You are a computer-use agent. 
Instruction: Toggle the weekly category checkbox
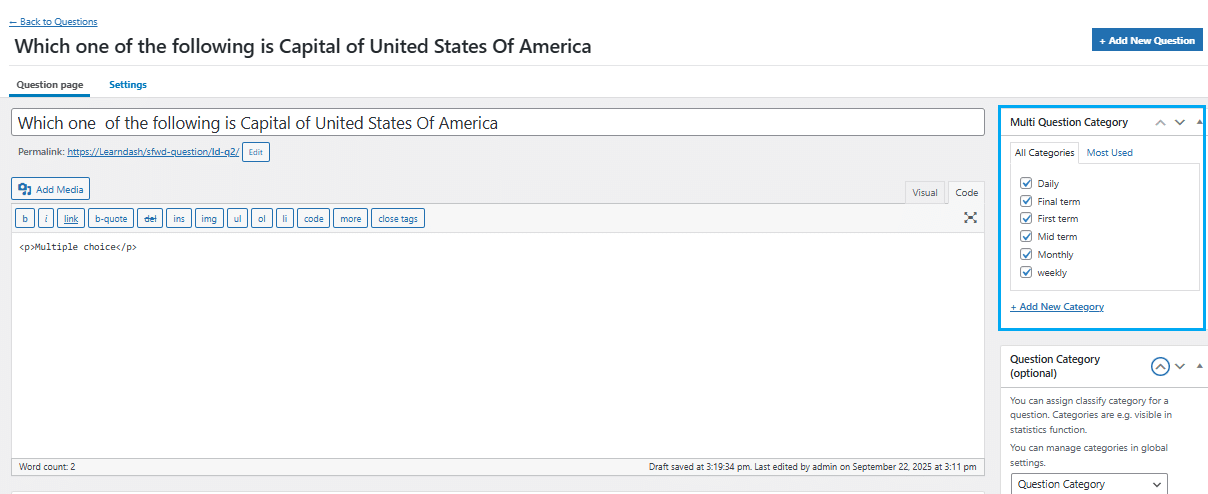click(1026, 272)
